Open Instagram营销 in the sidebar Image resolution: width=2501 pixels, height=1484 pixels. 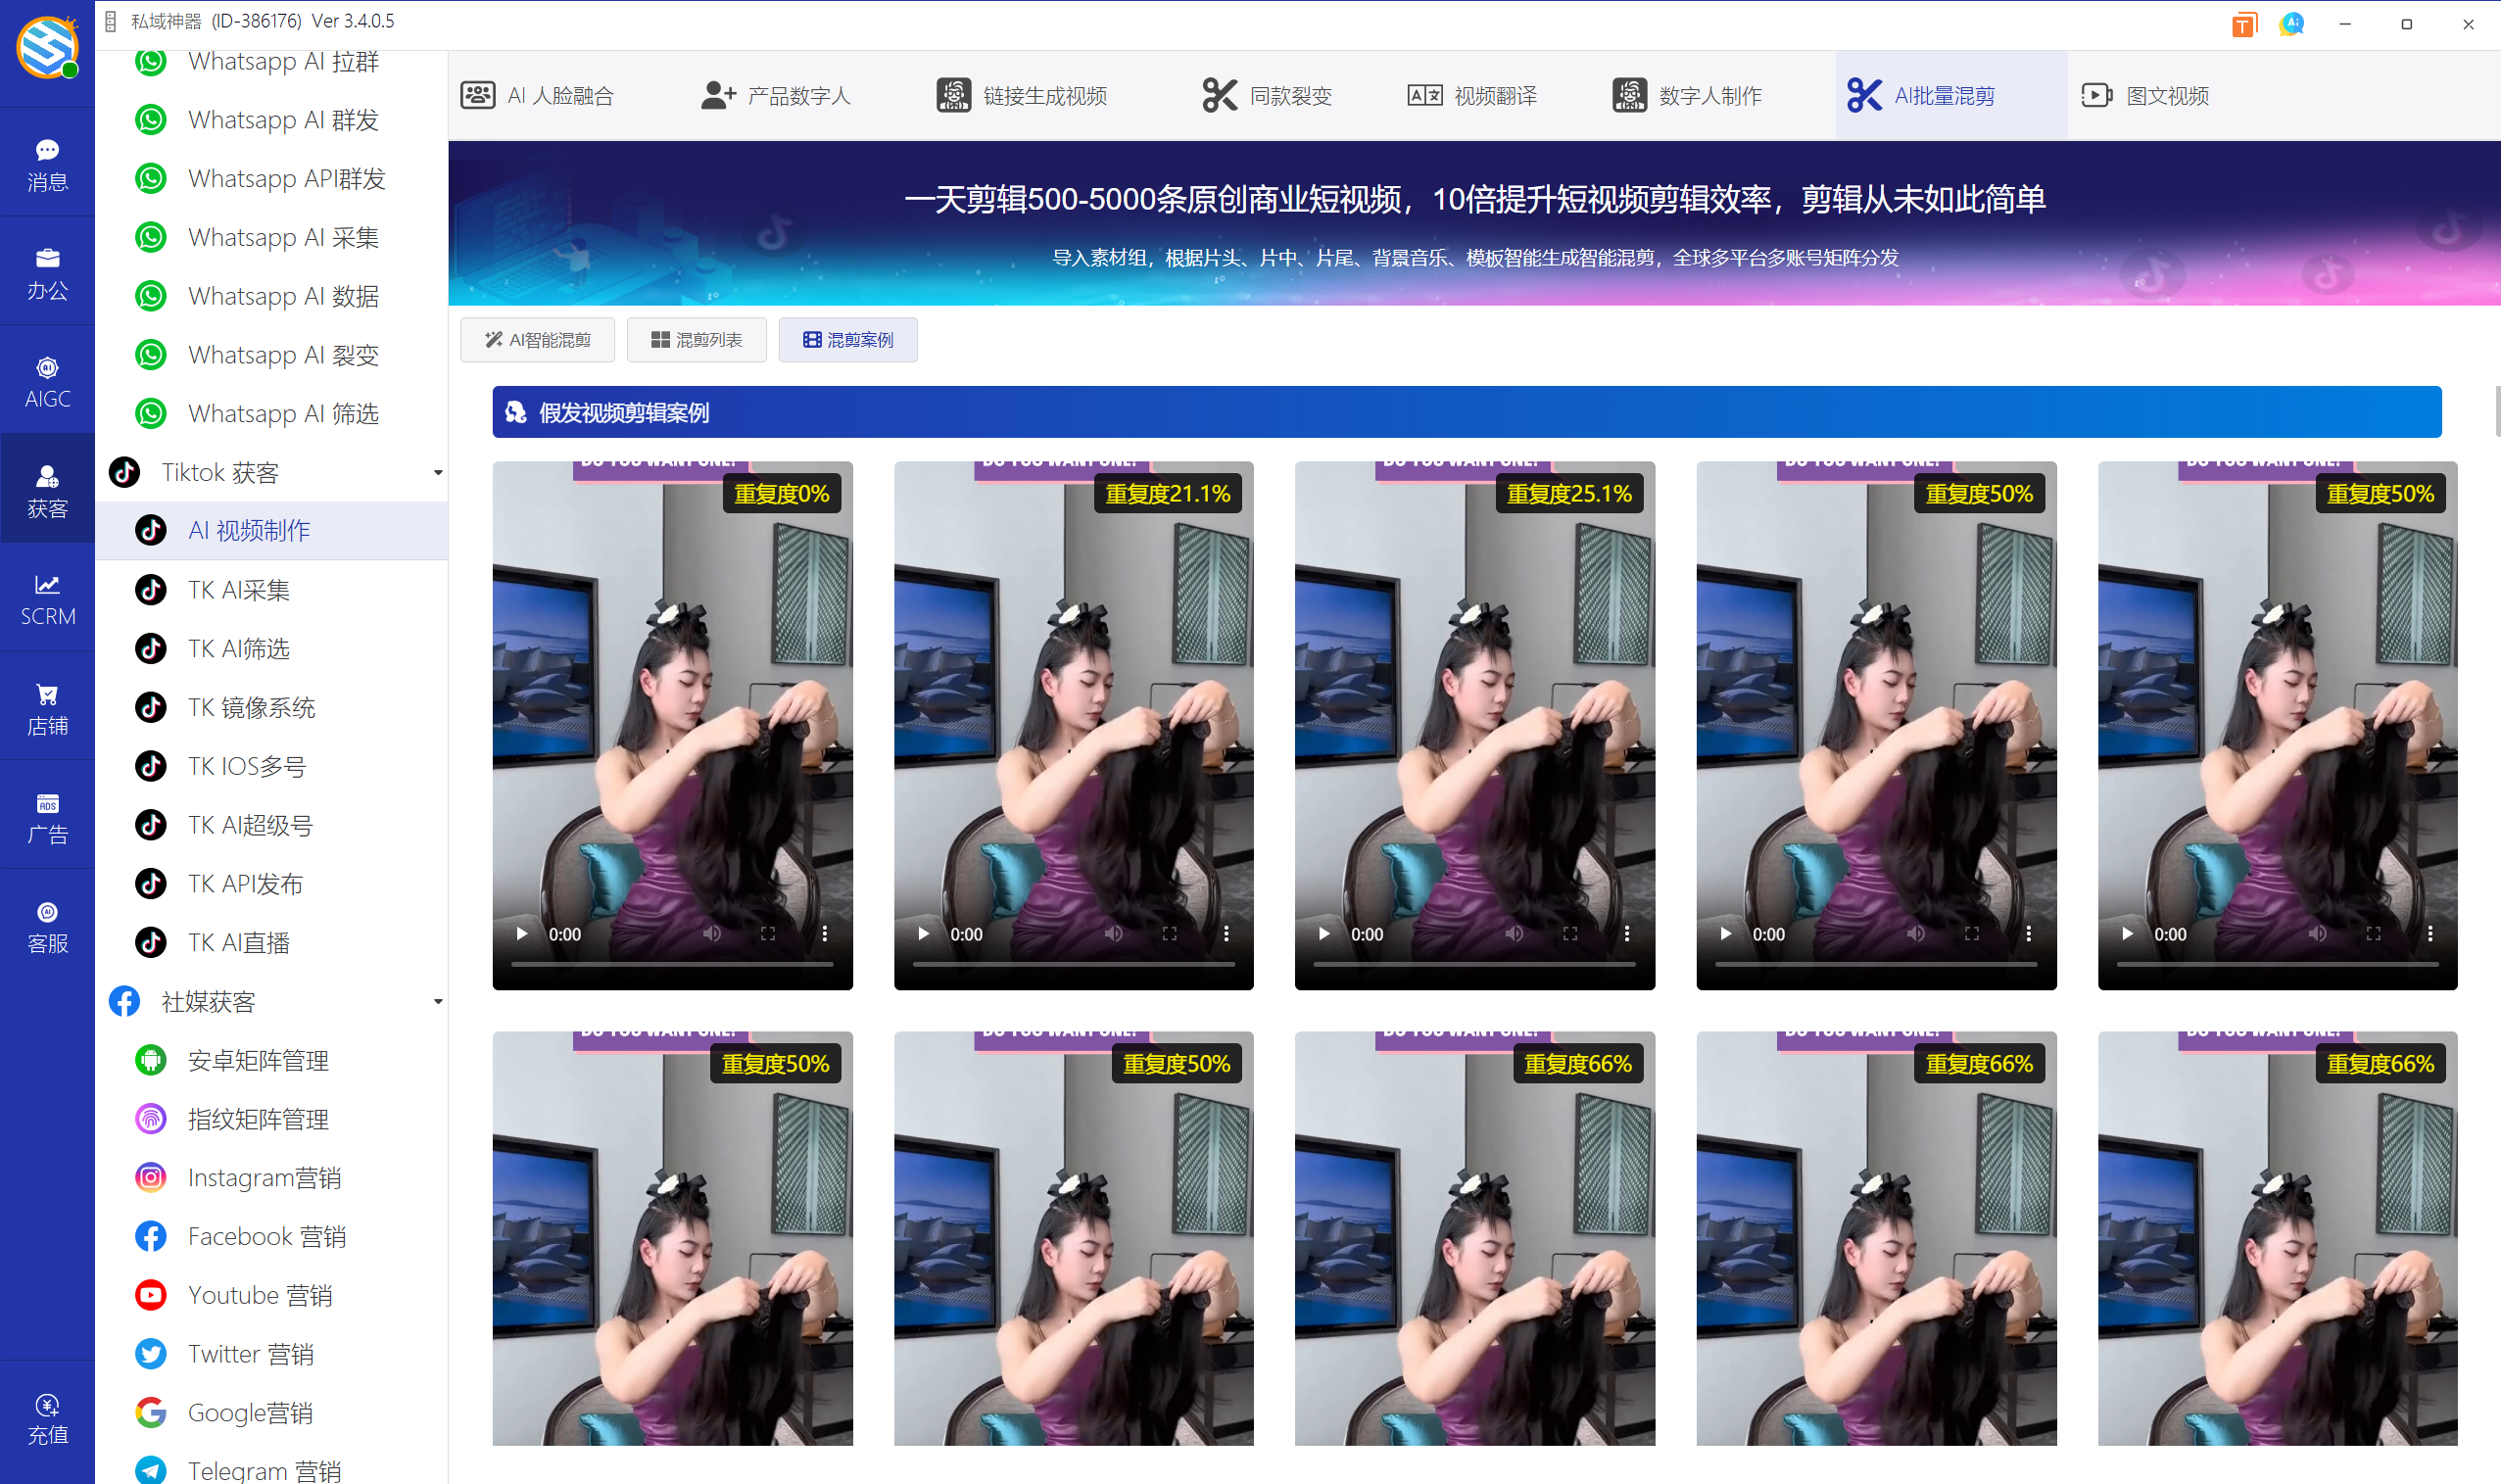264,1177
